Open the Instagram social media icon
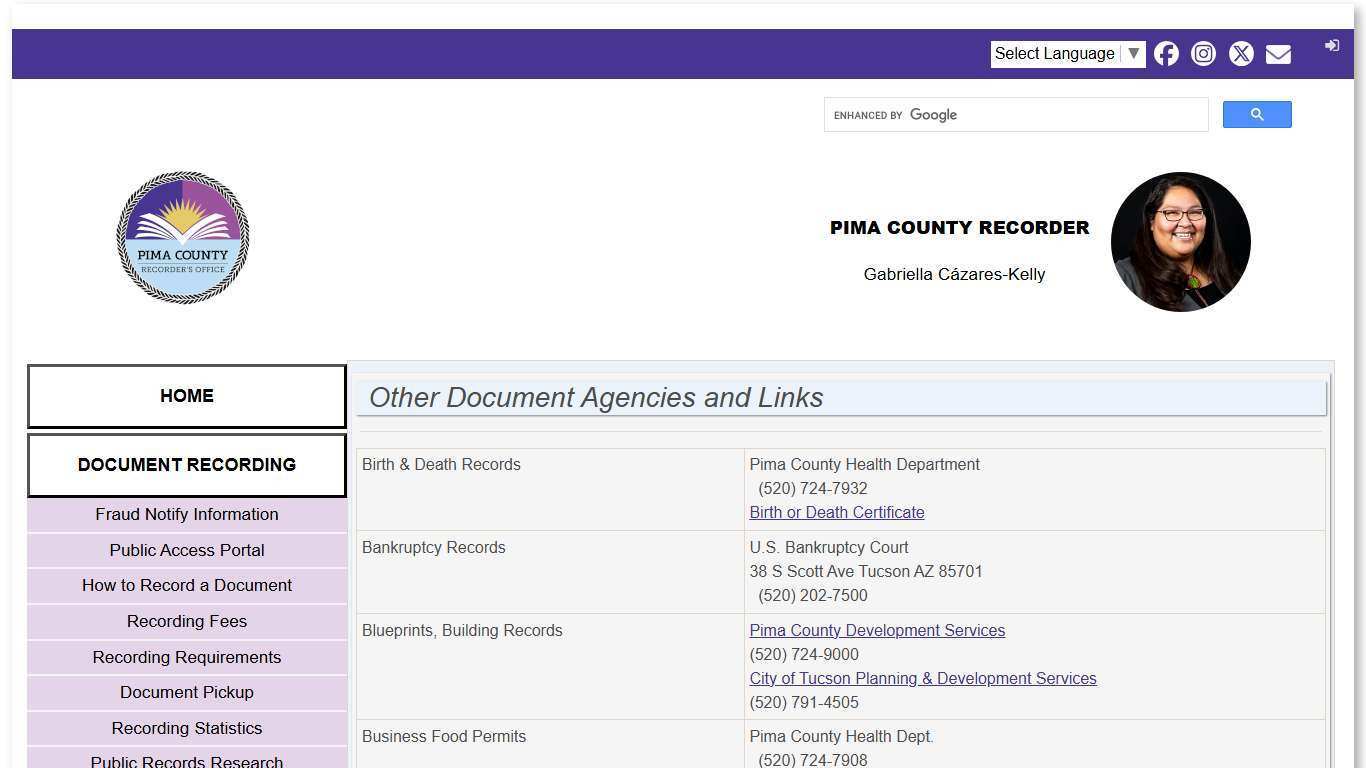 pyautogui.click(x=1203, y=54)
